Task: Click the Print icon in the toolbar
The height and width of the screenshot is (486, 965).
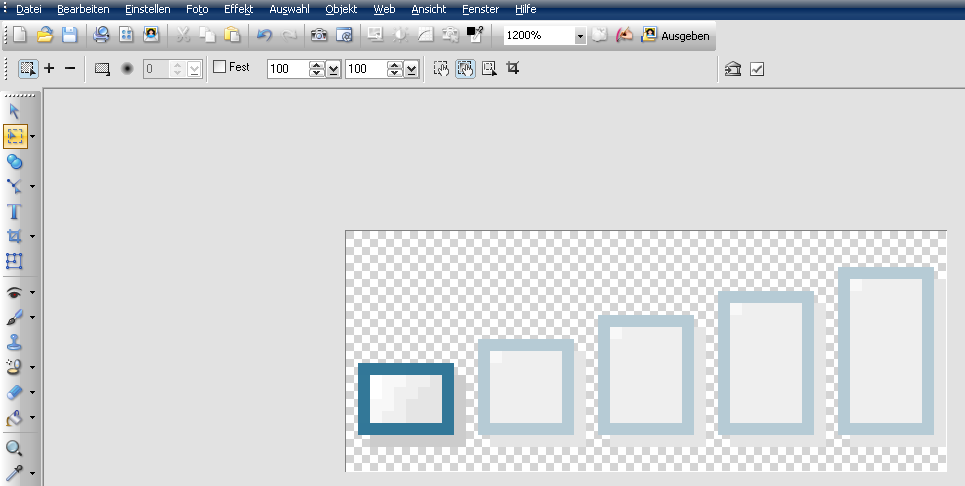Action: [101, 35]
